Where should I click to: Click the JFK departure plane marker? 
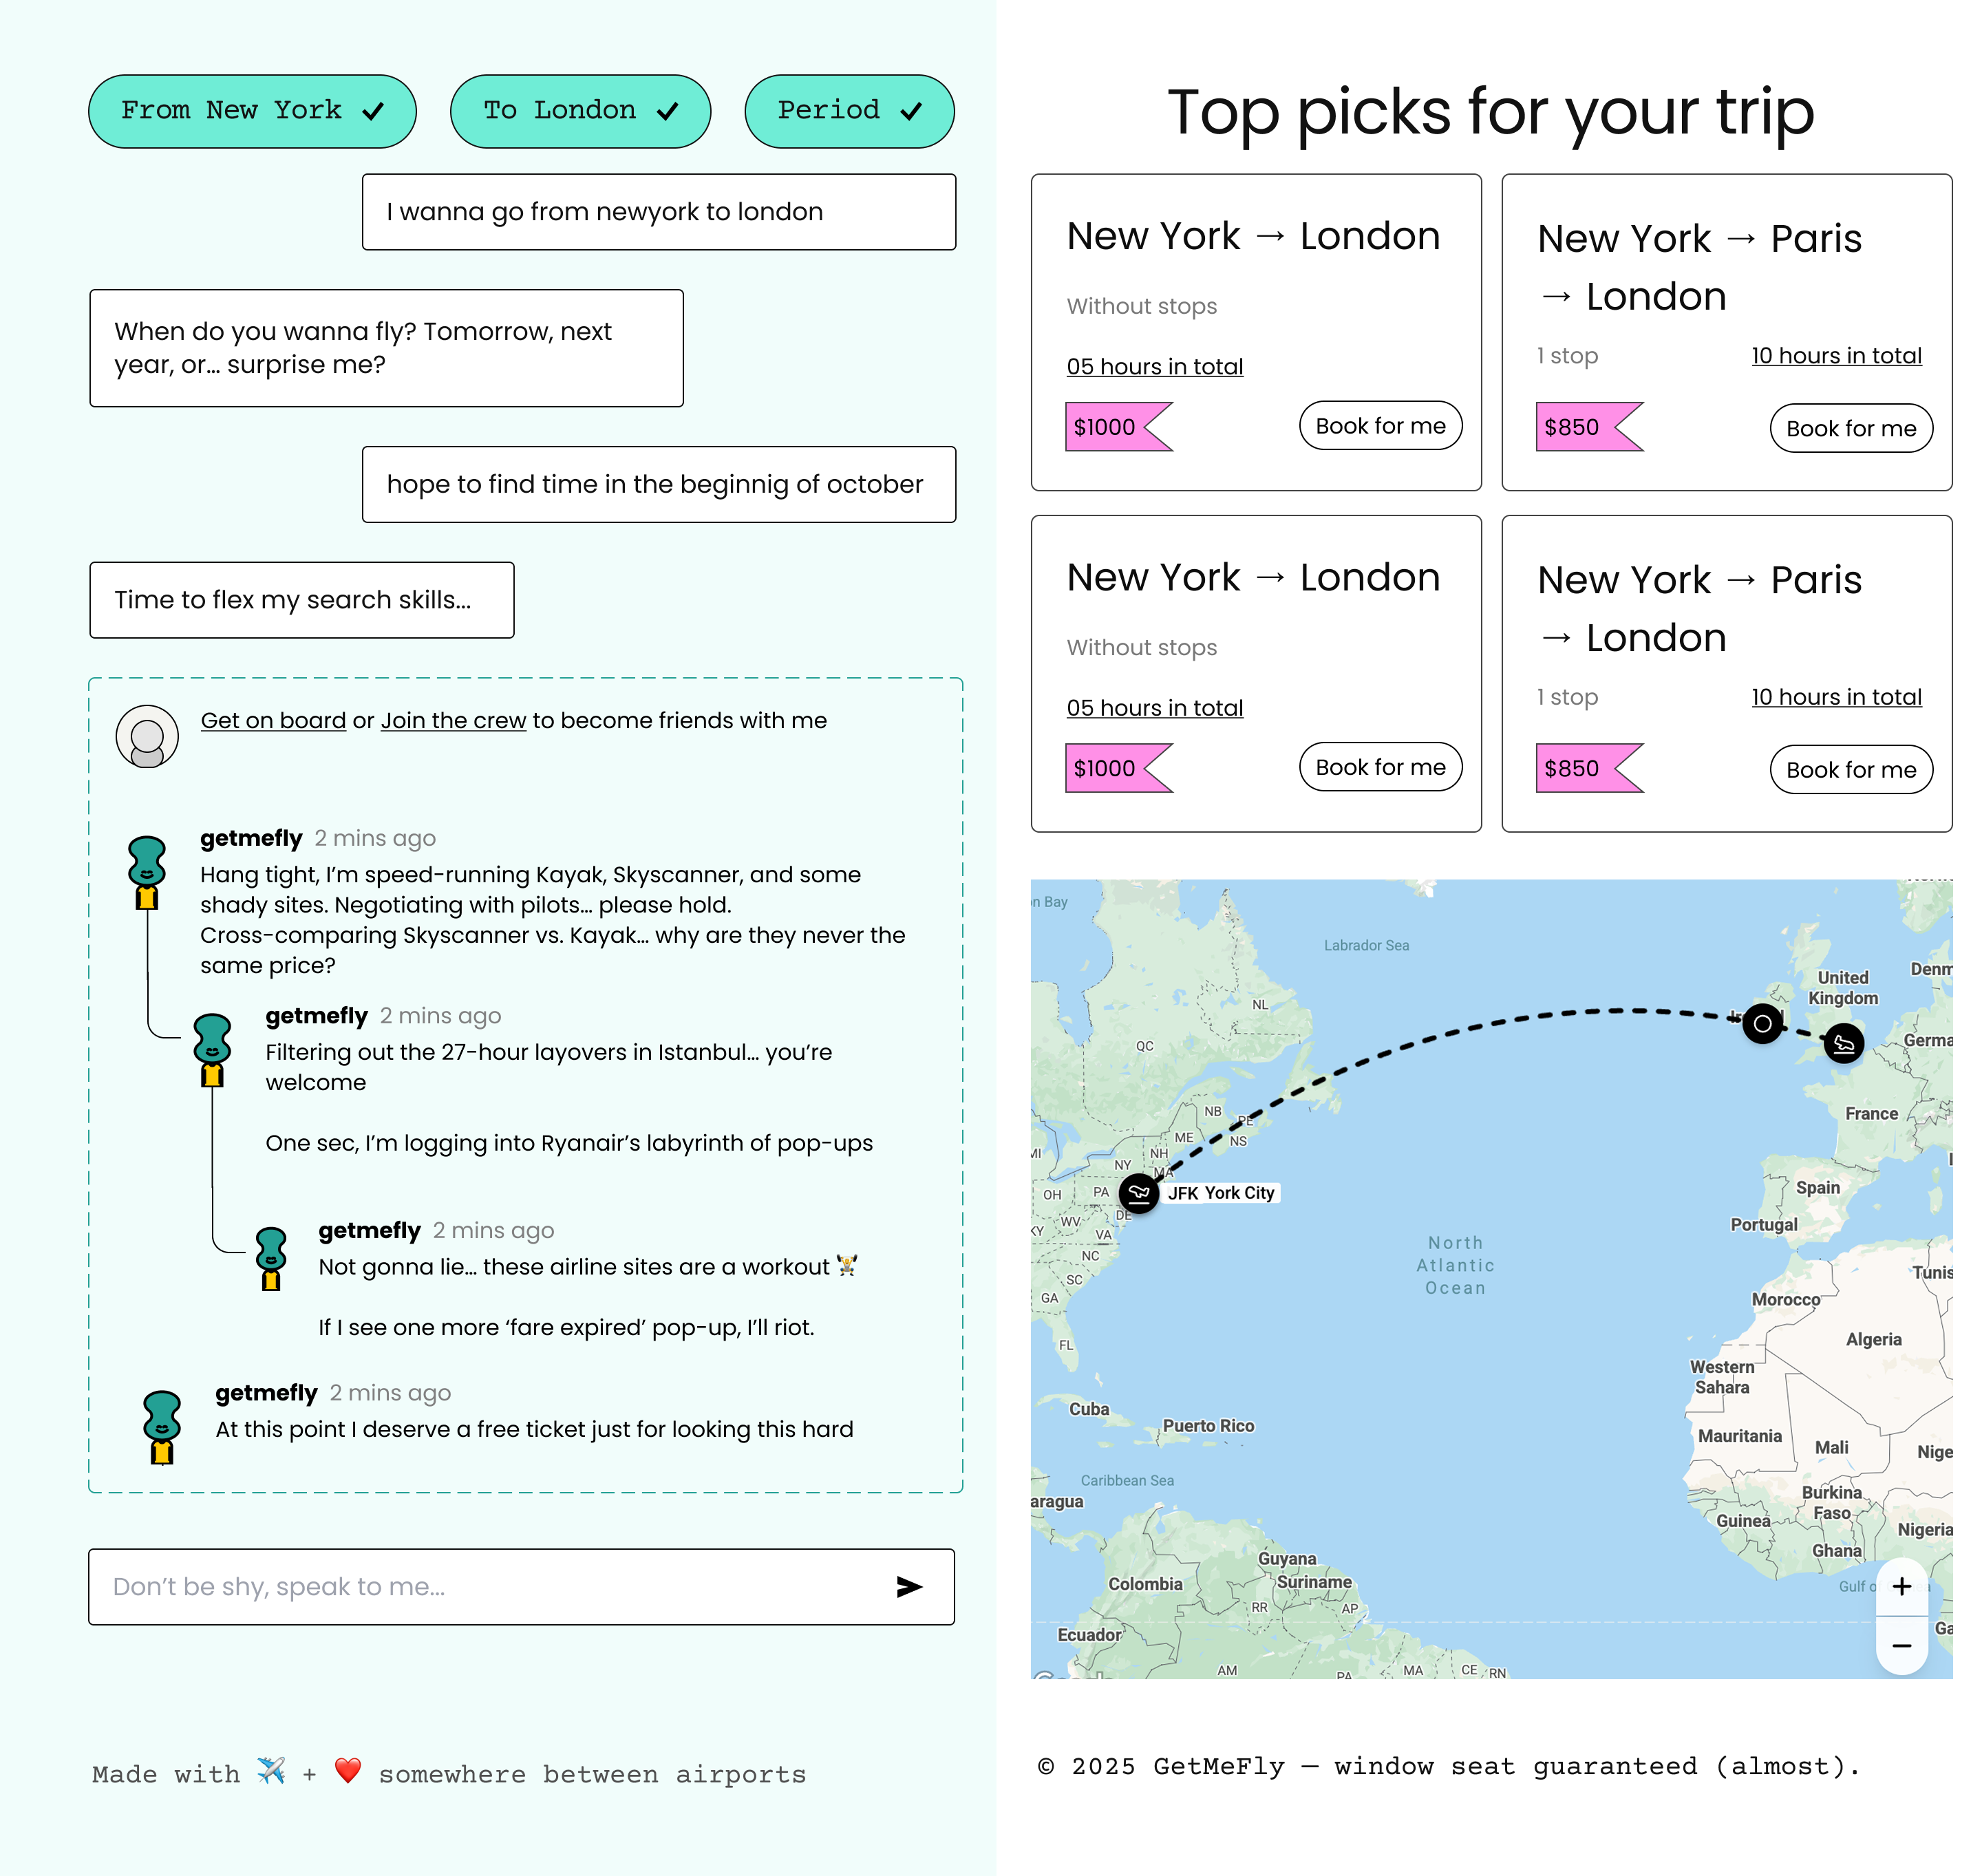coord(1138,1192)
